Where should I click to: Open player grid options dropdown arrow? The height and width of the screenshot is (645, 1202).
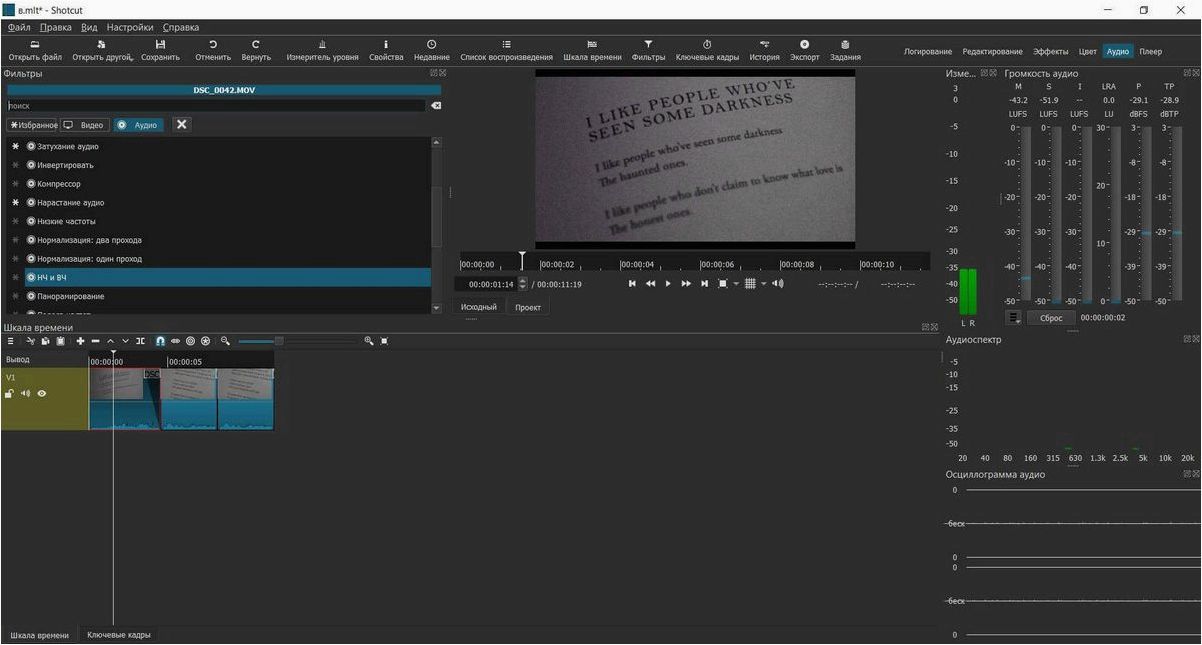pos(764,284)
